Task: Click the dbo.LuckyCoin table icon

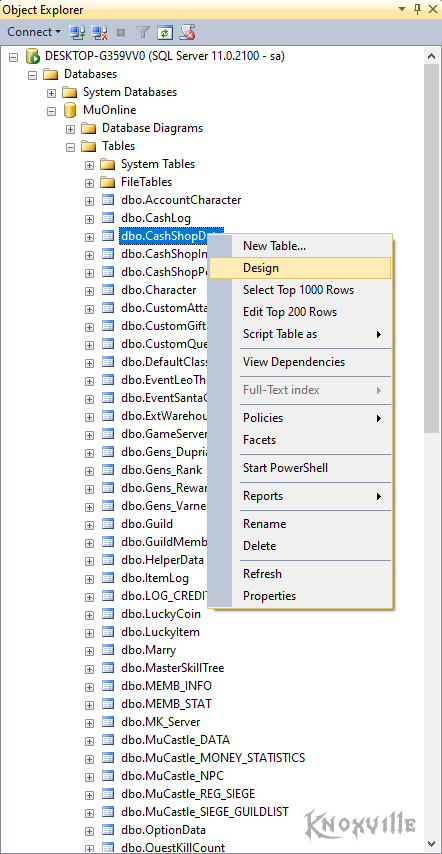Action: [108, 614]
